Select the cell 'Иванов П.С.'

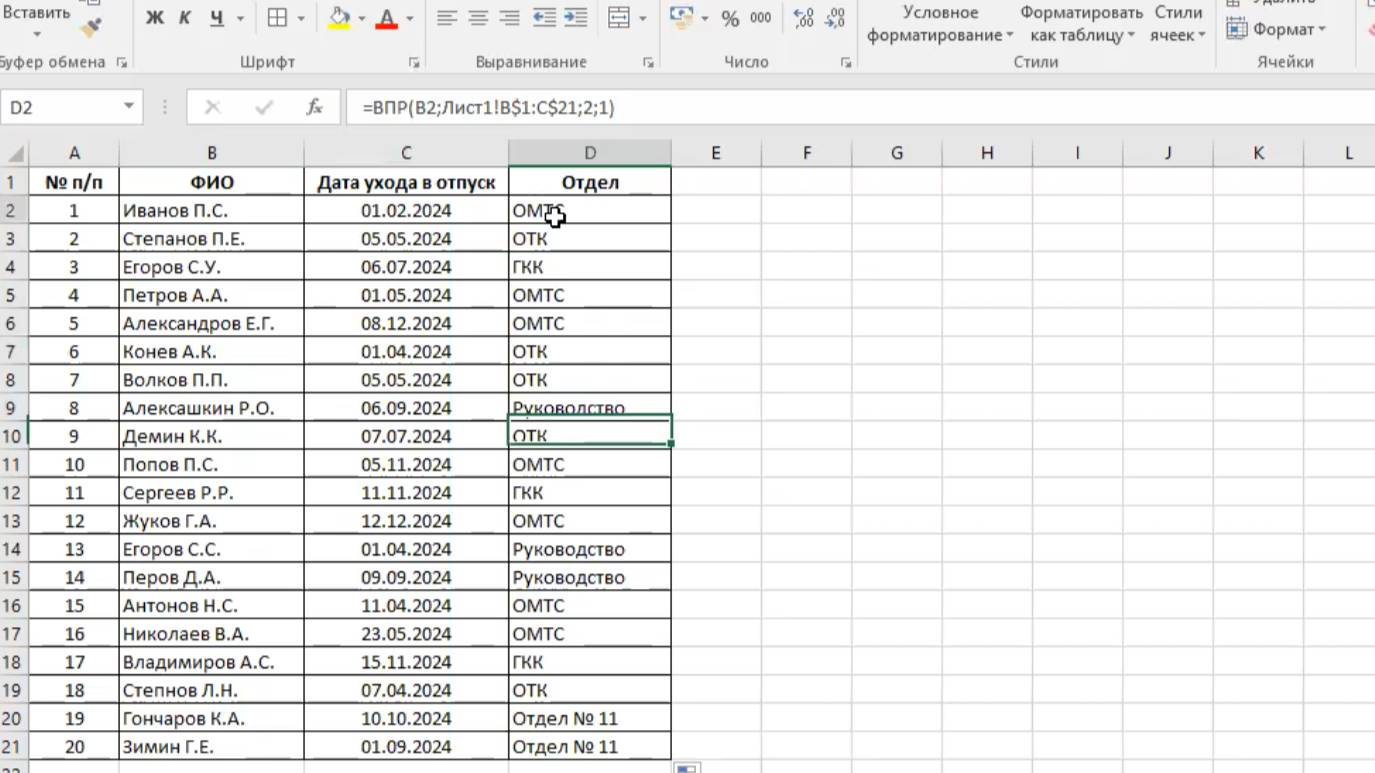[x=211, y=210]
